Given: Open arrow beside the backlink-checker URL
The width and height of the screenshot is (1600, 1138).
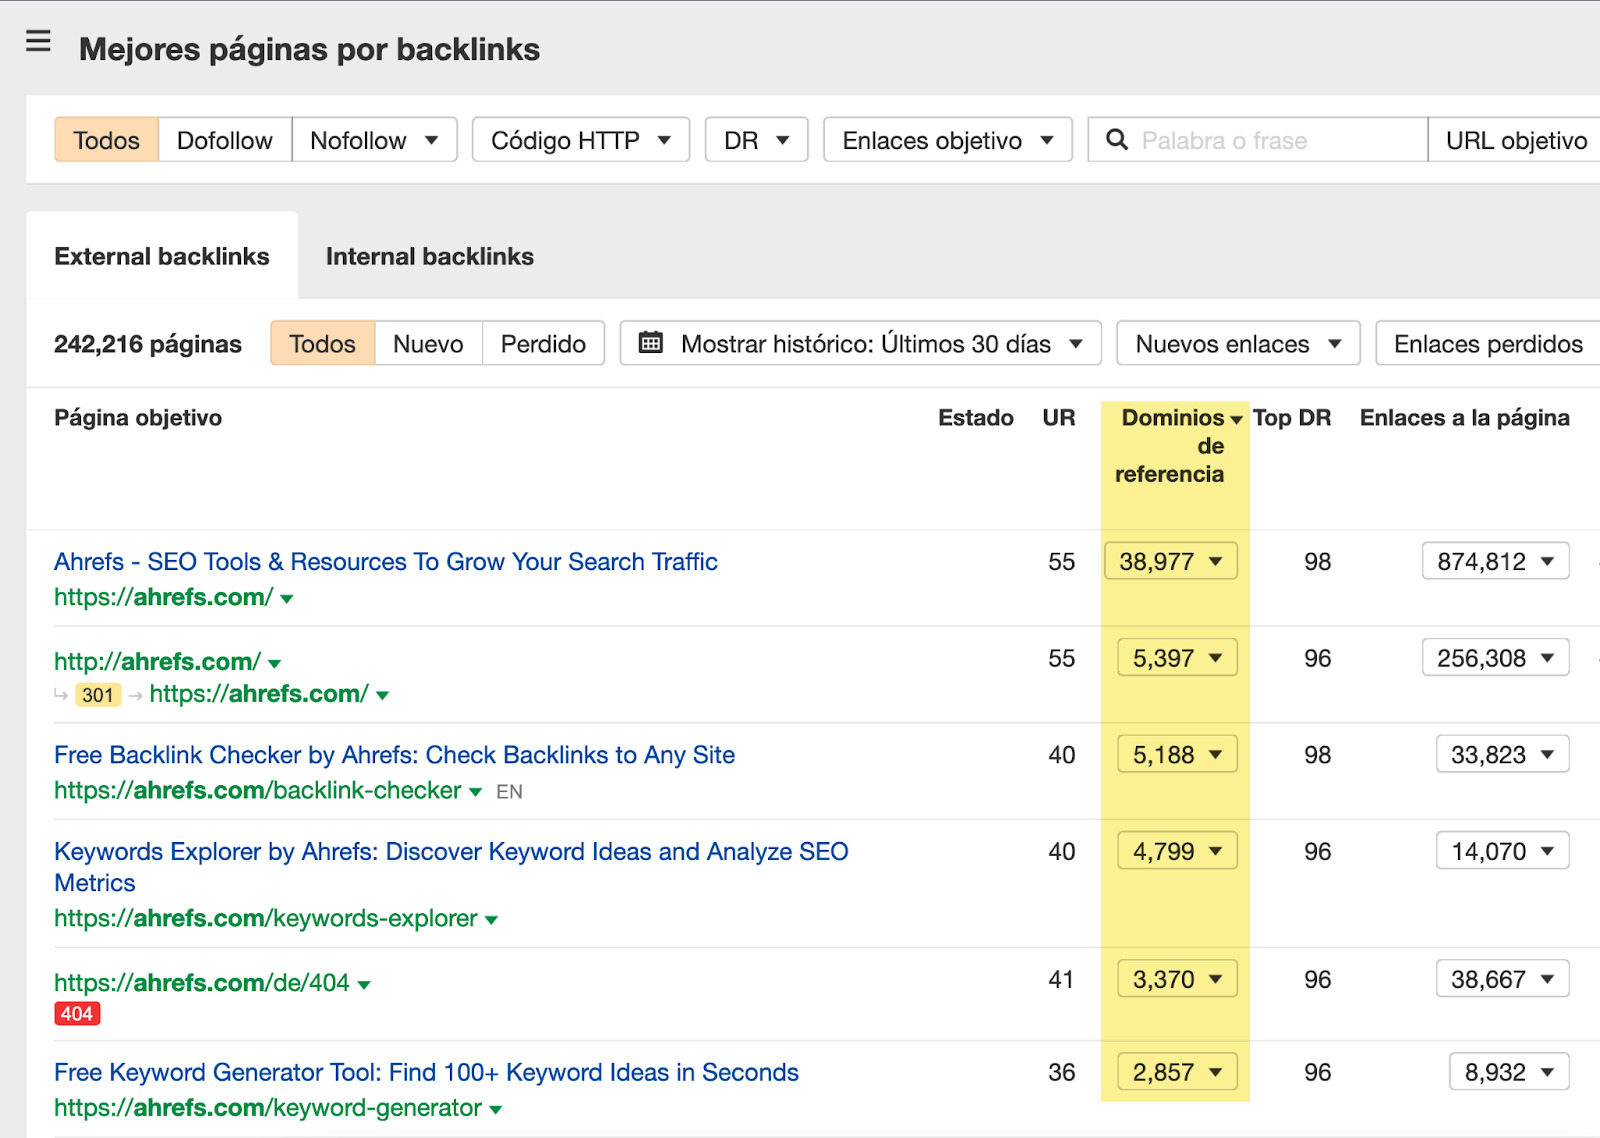Looking at the screenshot, I should click(x=476, y=792).
